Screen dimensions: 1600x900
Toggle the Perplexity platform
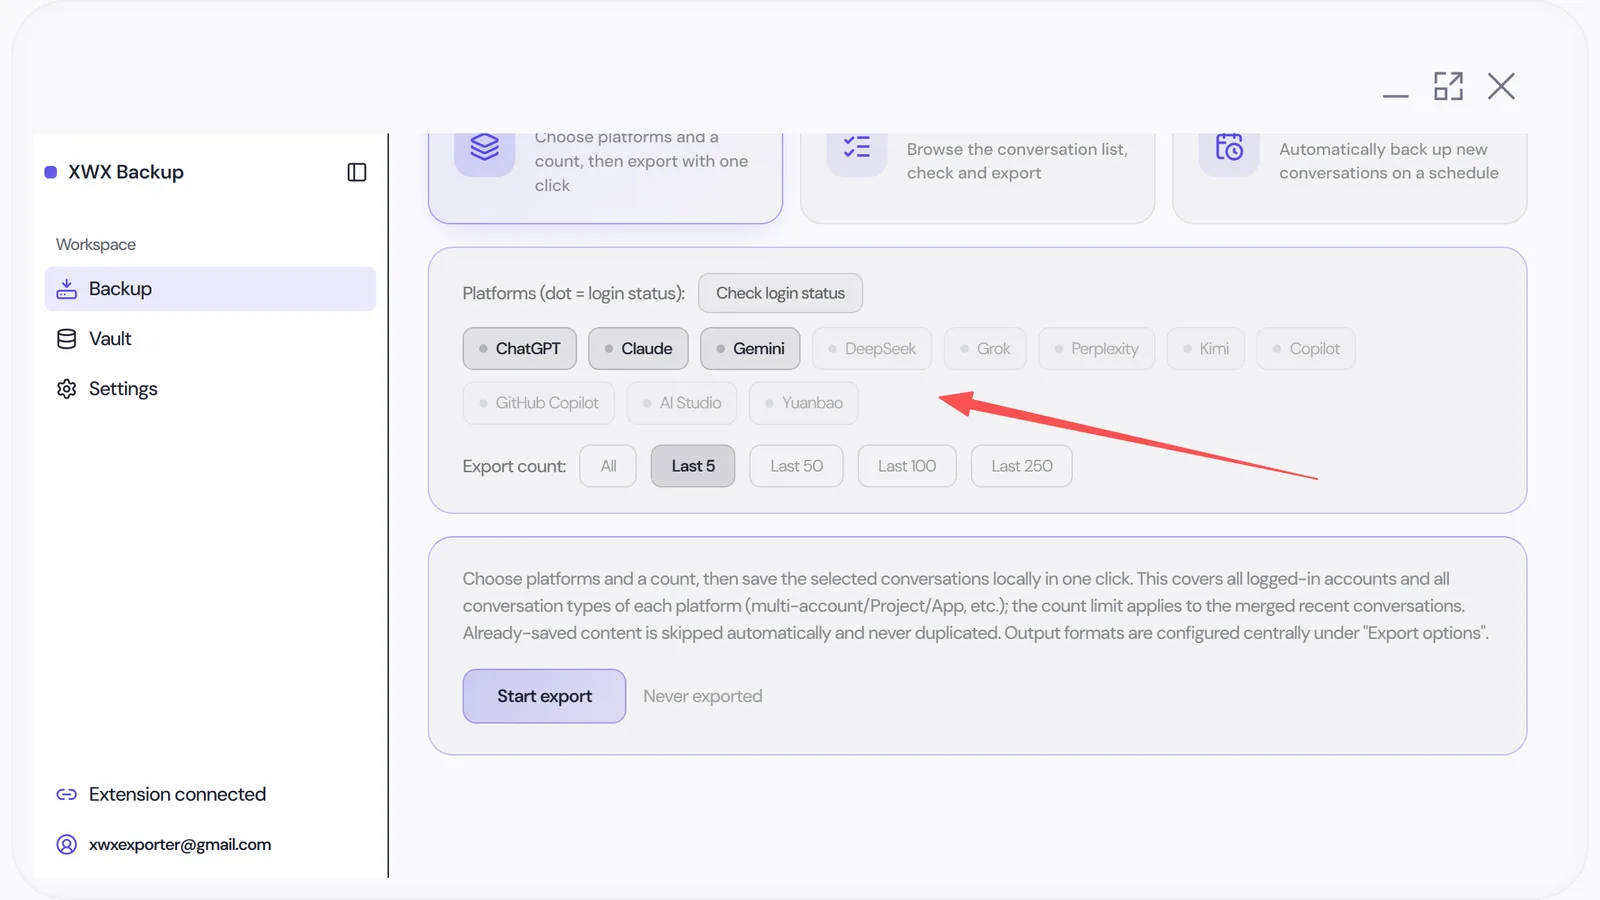[1097, 349]
